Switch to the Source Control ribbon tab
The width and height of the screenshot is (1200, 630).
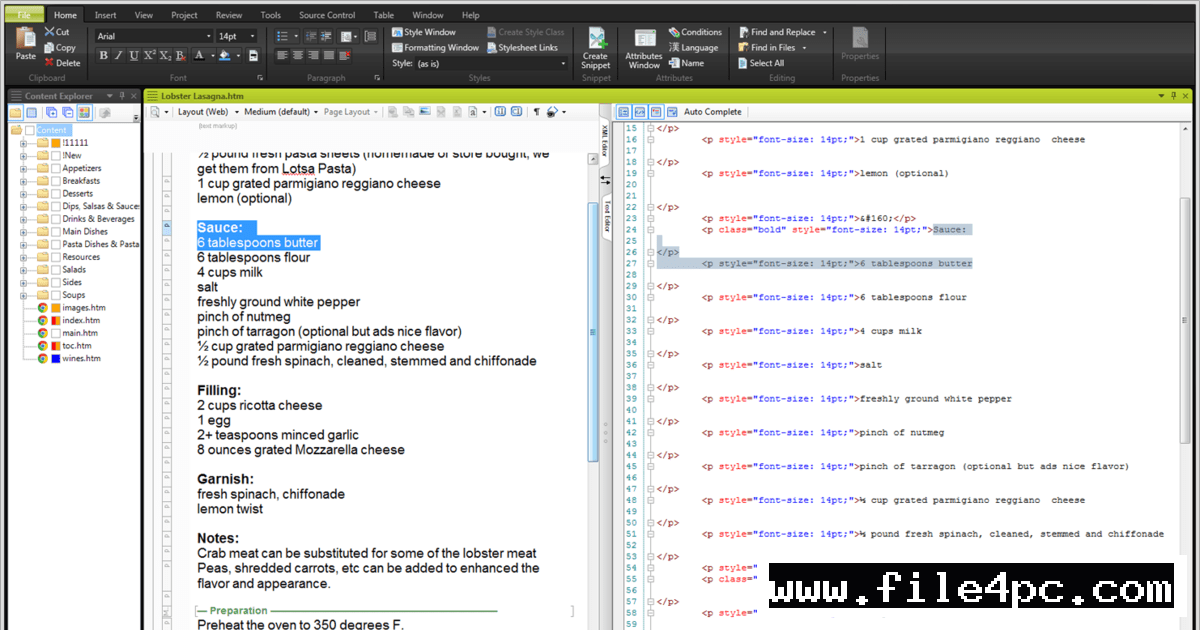click(327, 15)
